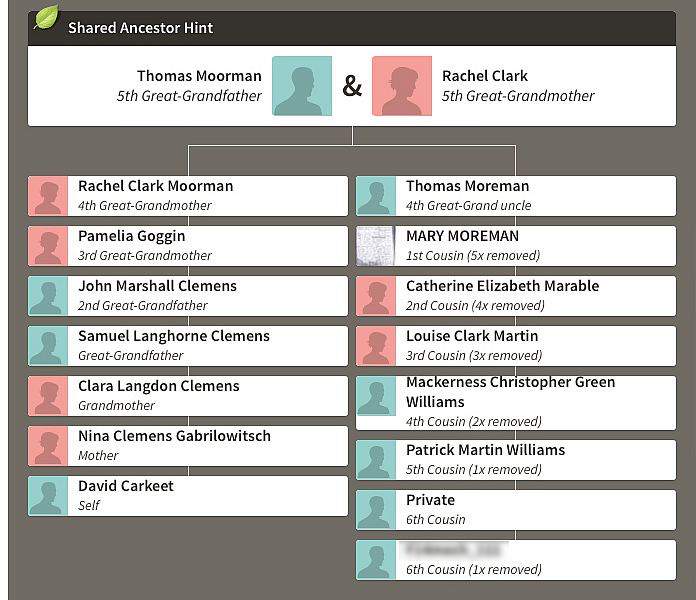Select Louise Clark Martin cousin card
Image resolution: width=696 pixels, height=600 pixels.
pyautogui.click(x=516, y=346)
